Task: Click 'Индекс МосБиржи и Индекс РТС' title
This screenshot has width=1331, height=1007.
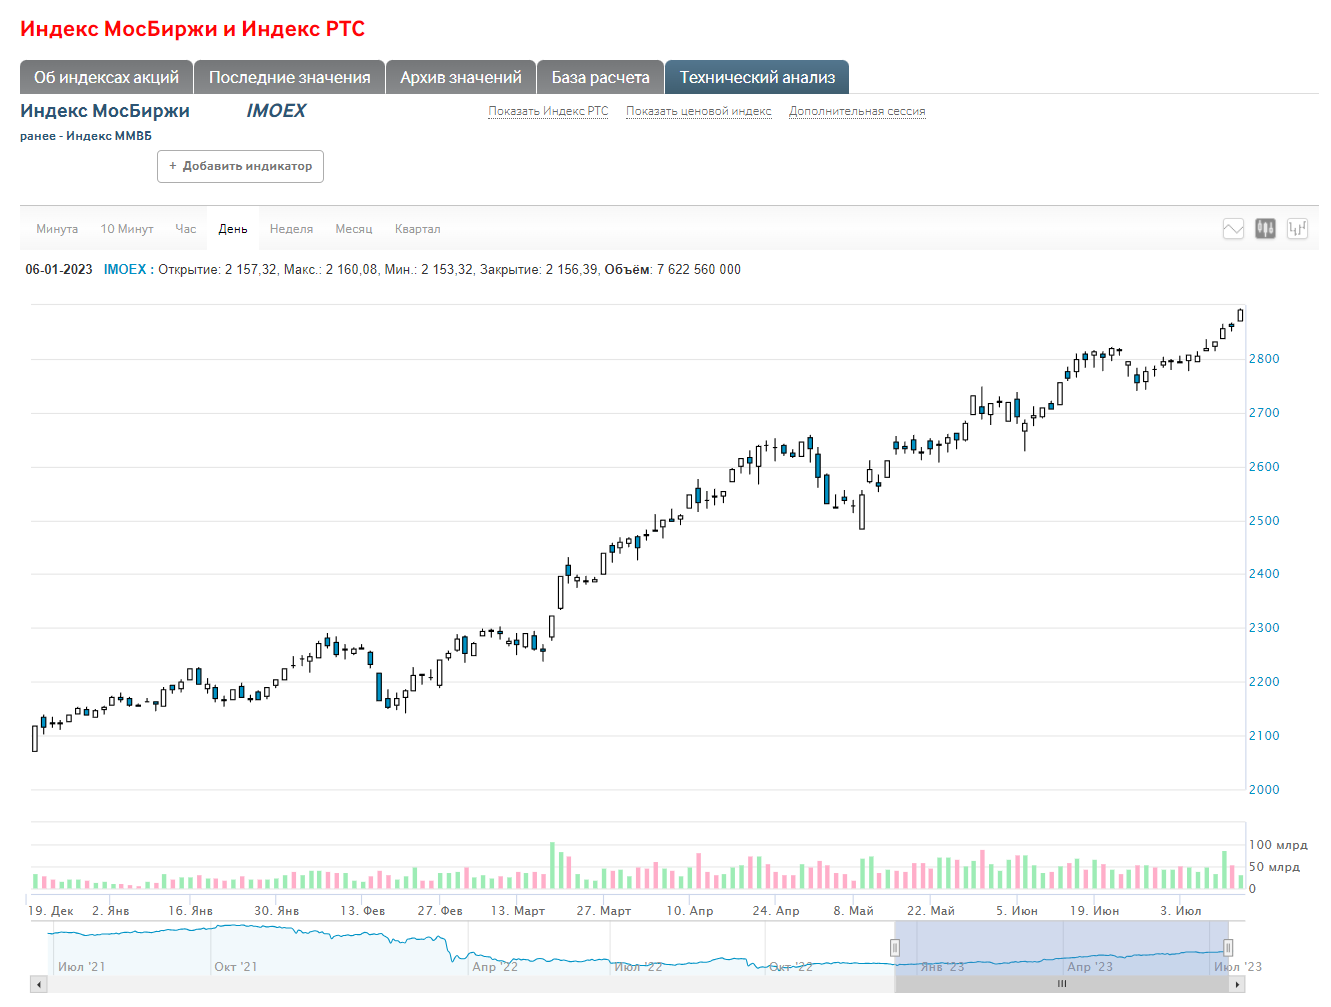Action: tap(192, 29)
